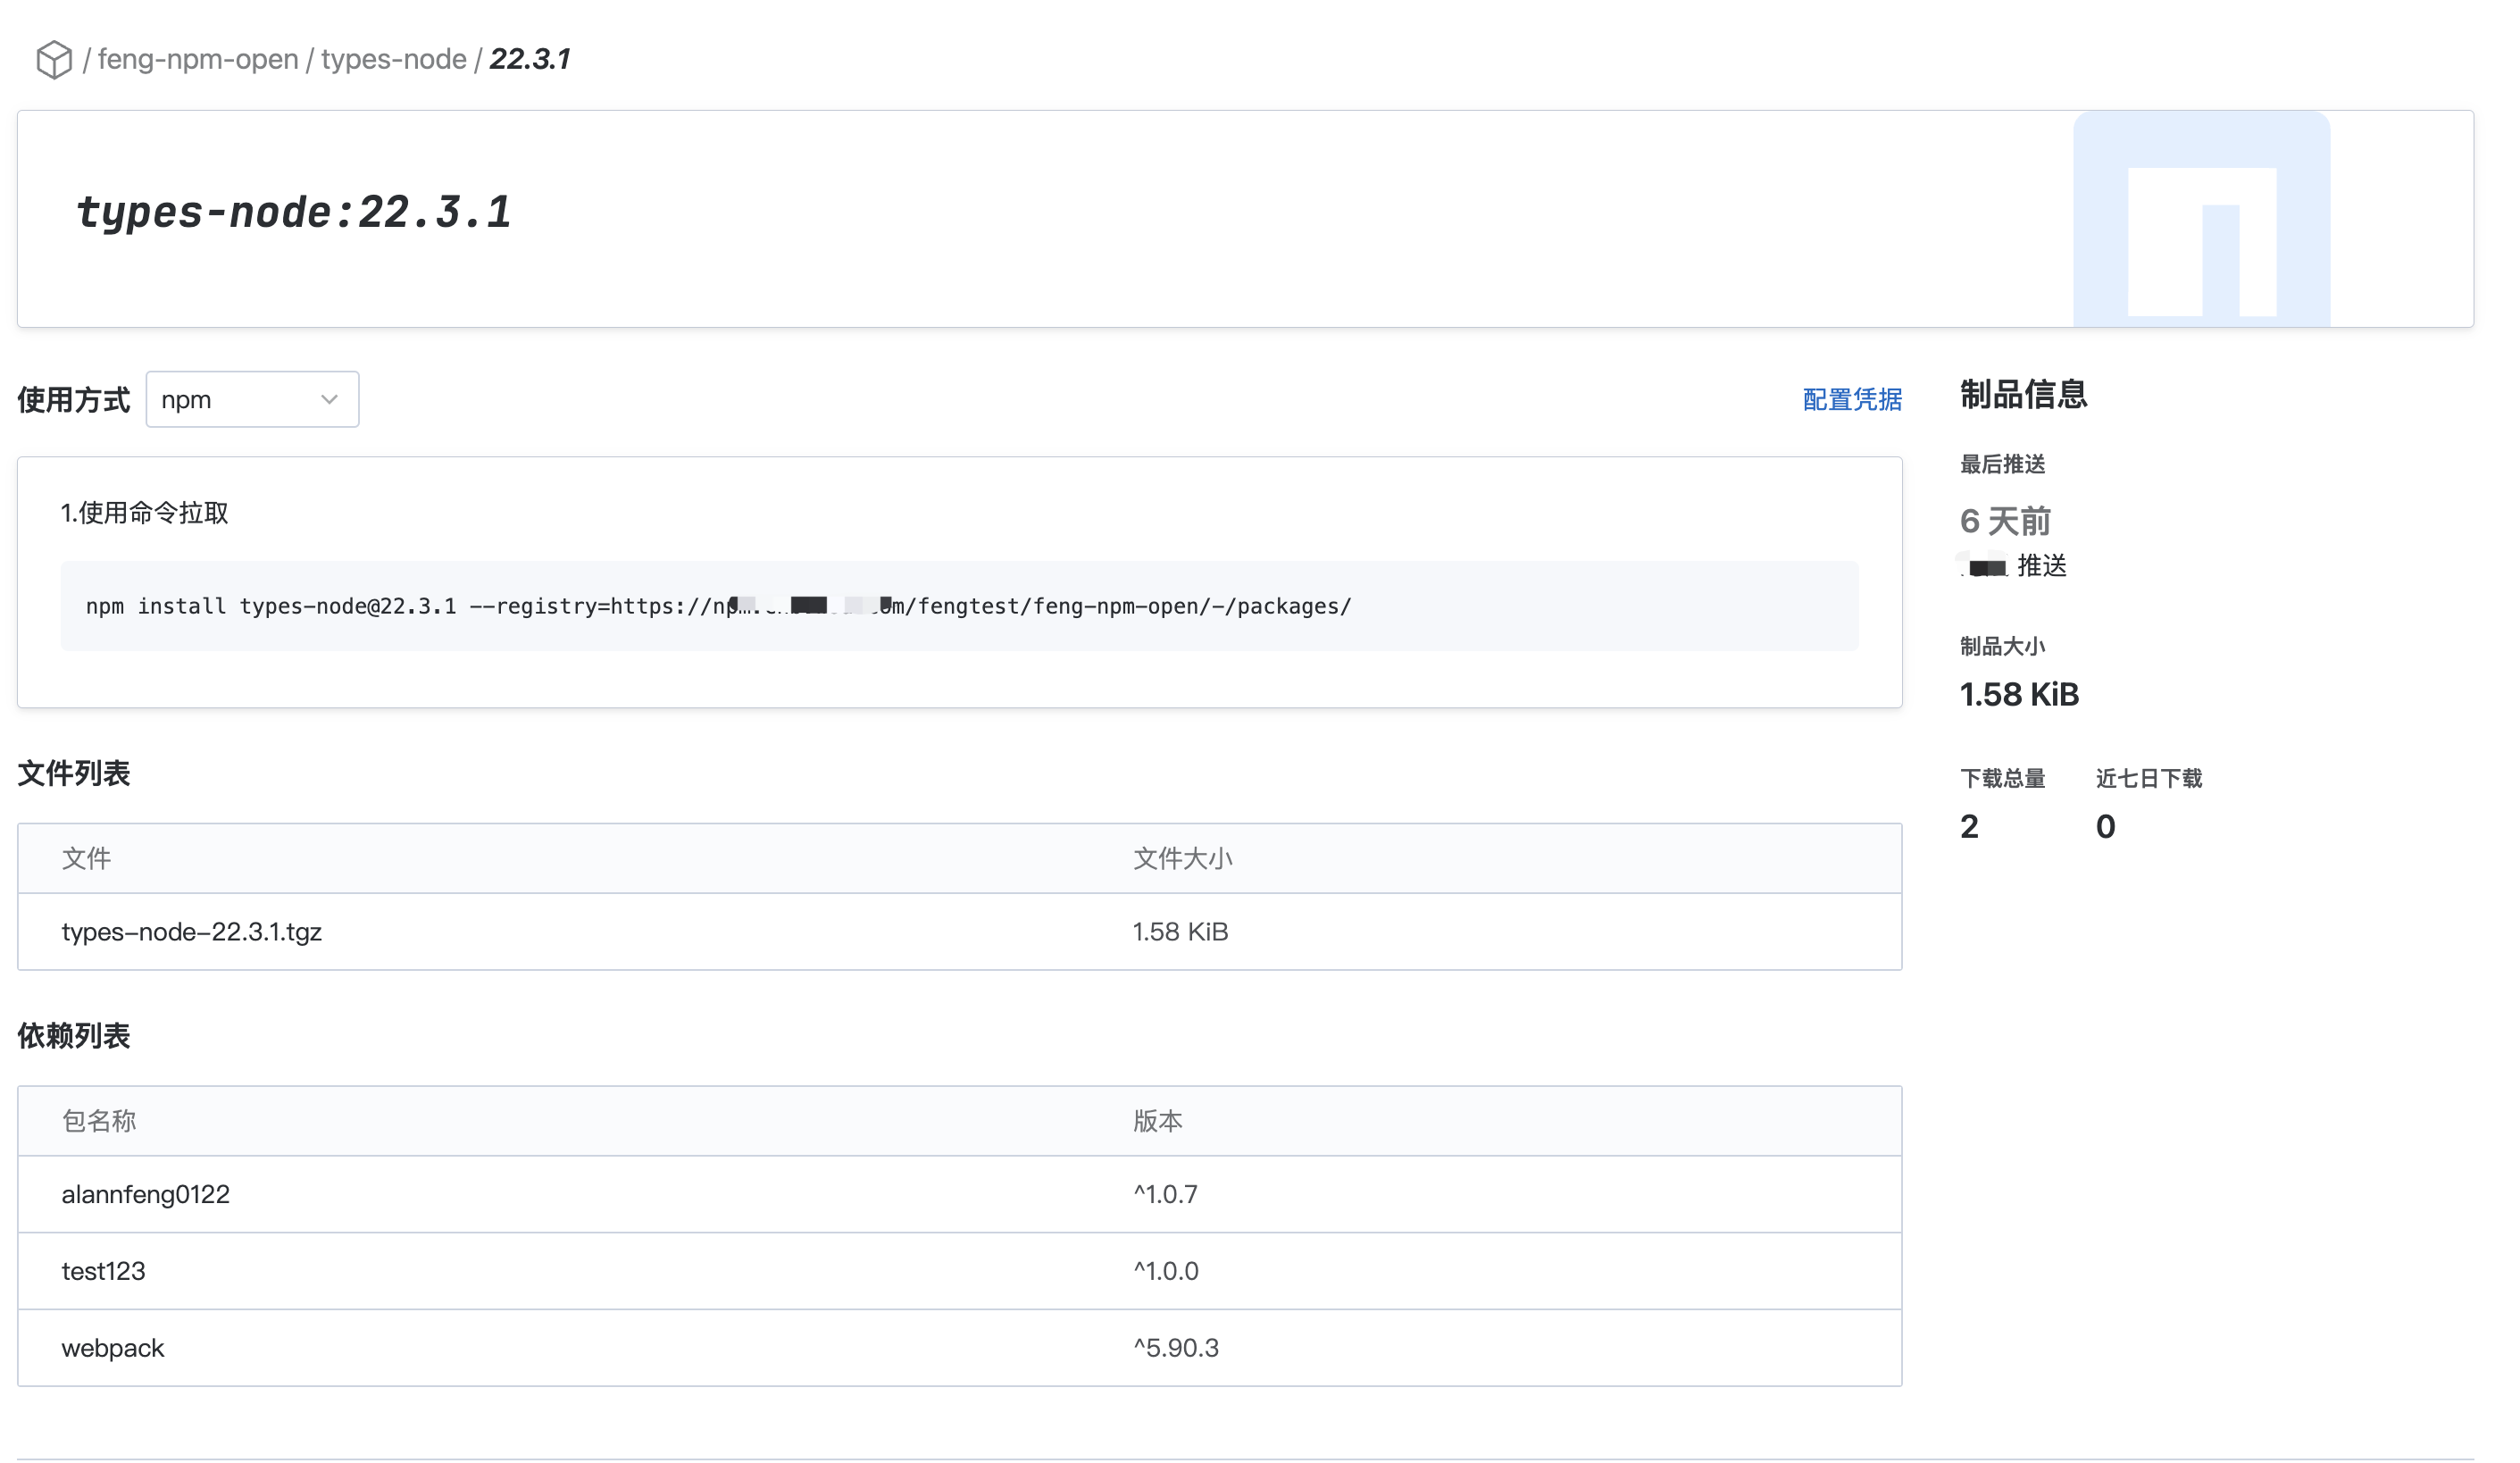Click the 配置凭据 link
The height and width of the screenshot is (1463, 2520).
[1851, 400]
